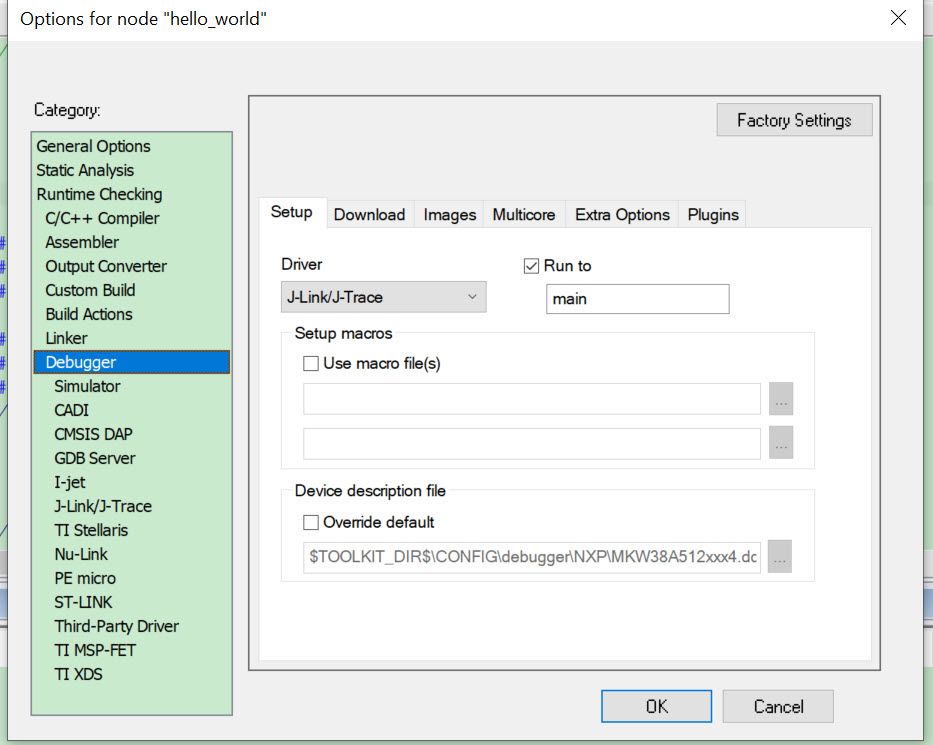Select Custom Build category
The image size is (933, 745).
click(x=90, y=290)
